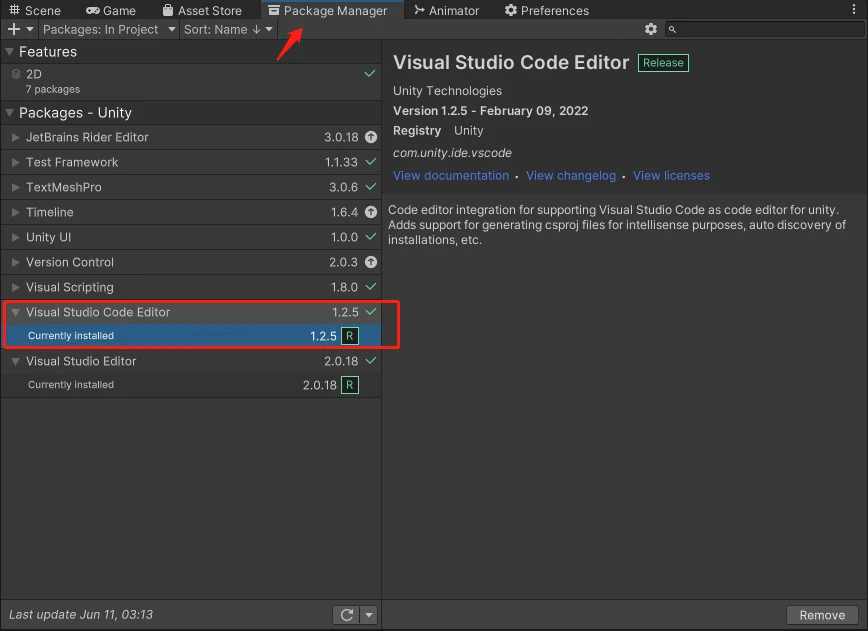This screenshot has width=868, height=631.
Task: Open the Packages: In Project dropdown
Action: [109, 29]
